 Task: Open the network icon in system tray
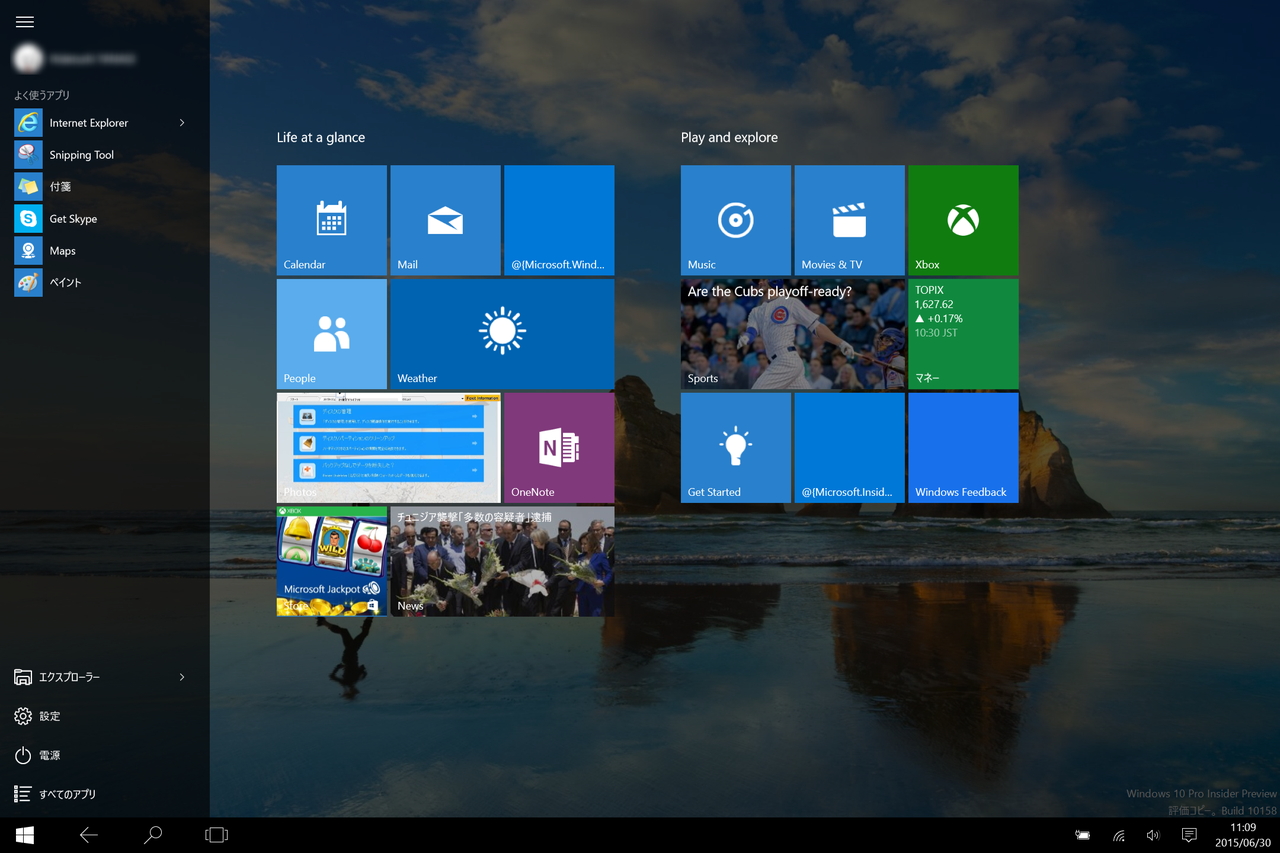click(x=1119, y=835)
